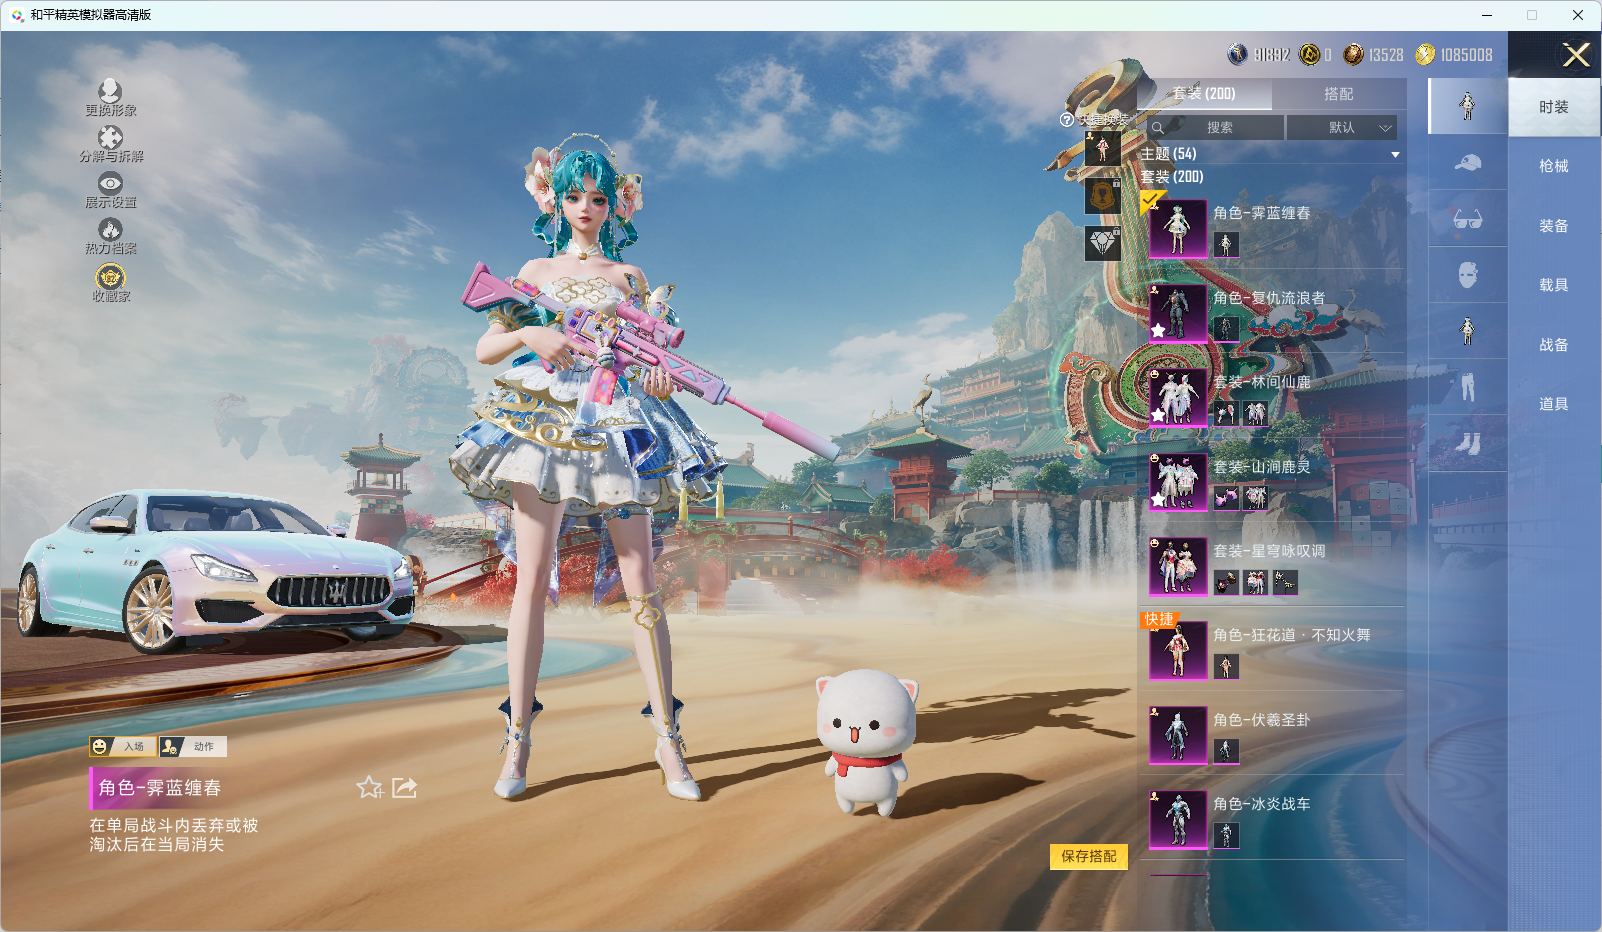Open the 热力档案 flame icon

[110, 230]
